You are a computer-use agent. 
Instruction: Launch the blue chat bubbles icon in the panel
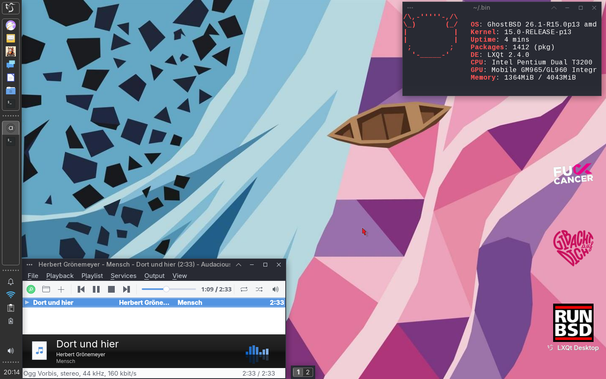pos(10,64)
